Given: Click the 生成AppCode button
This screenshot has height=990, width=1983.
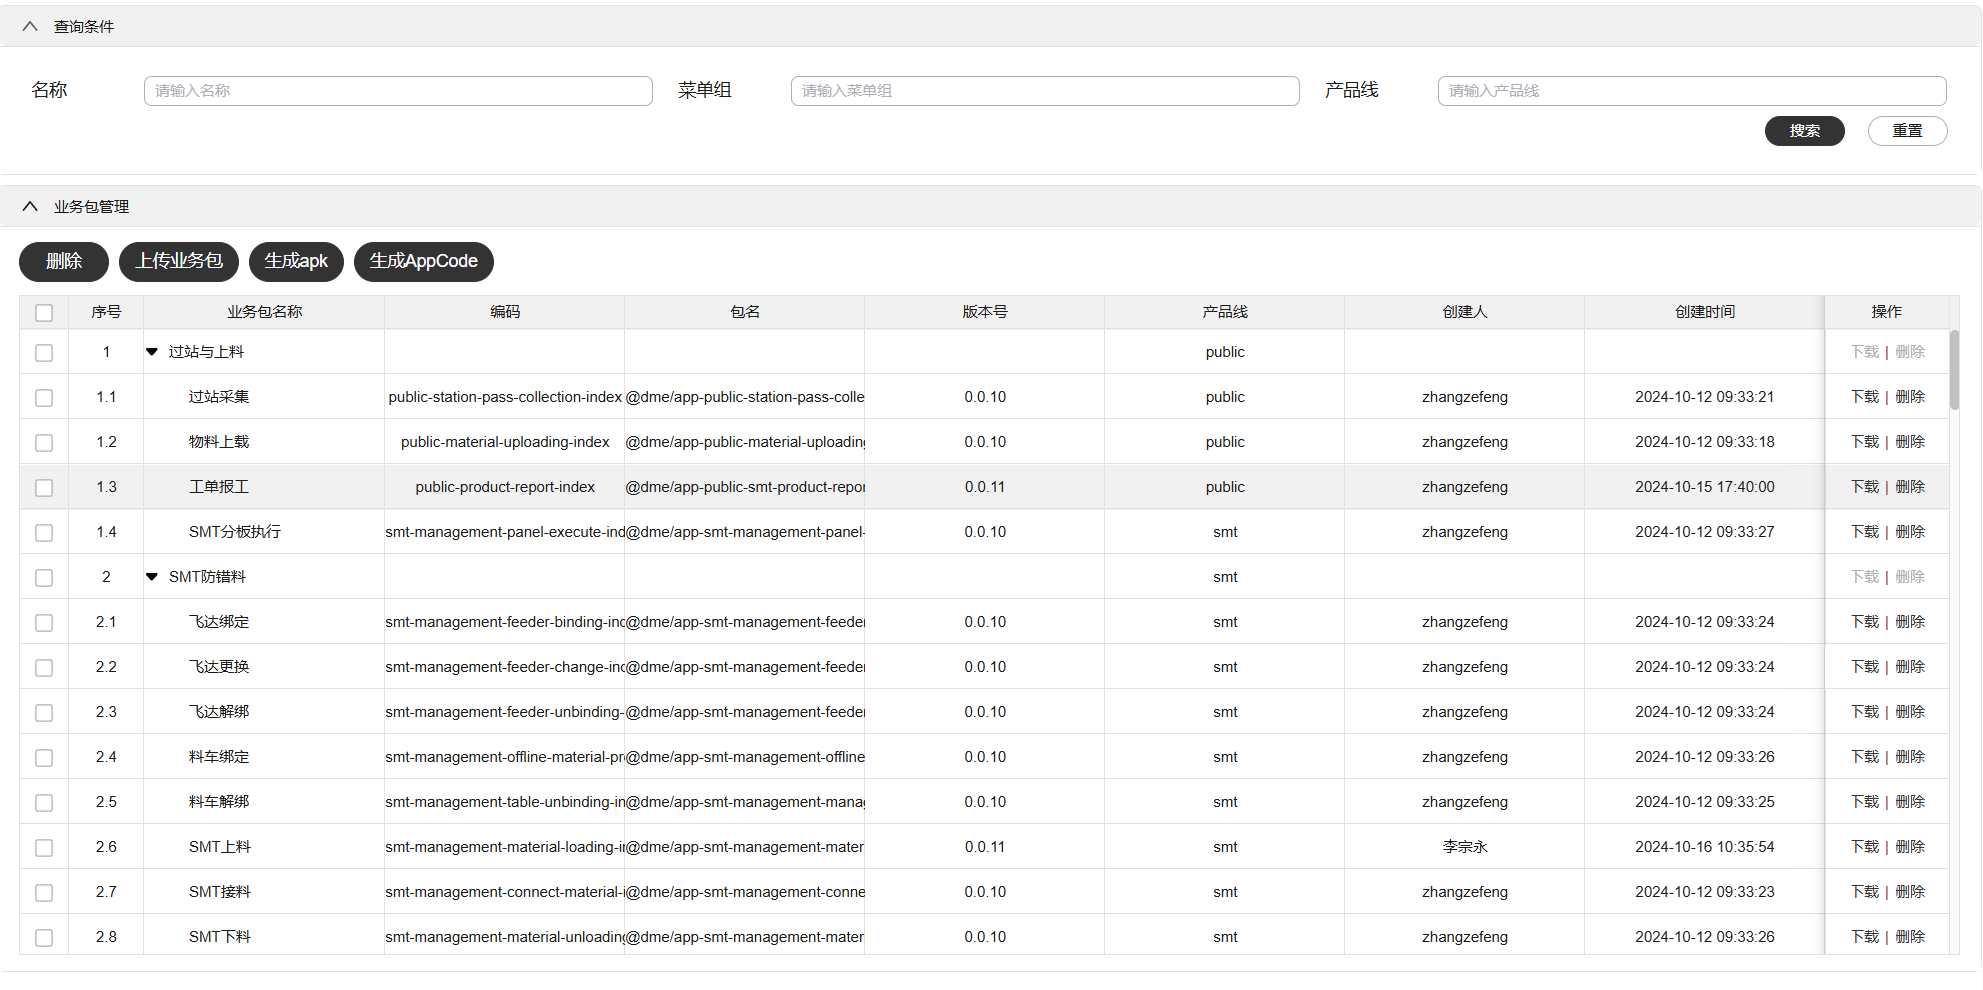Looking at the screenshot, I should pos(424,262).
